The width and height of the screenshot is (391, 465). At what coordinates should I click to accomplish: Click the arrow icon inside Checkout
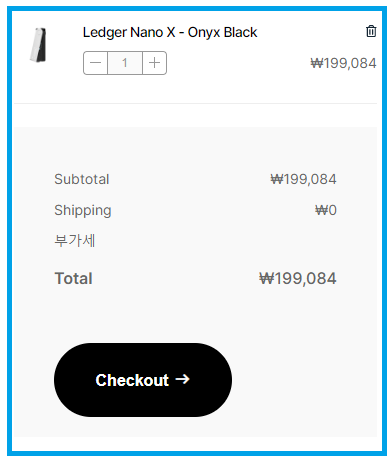click(182, 379)
